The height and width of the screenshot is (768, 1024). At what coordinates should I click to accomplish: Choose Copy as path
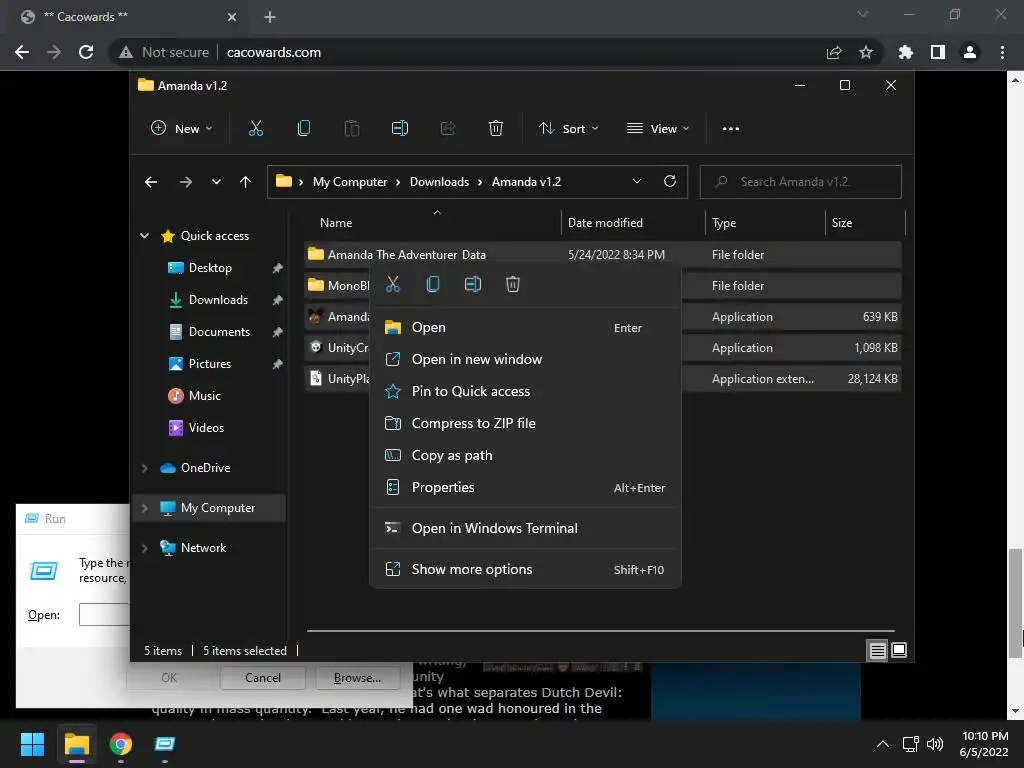525,456
